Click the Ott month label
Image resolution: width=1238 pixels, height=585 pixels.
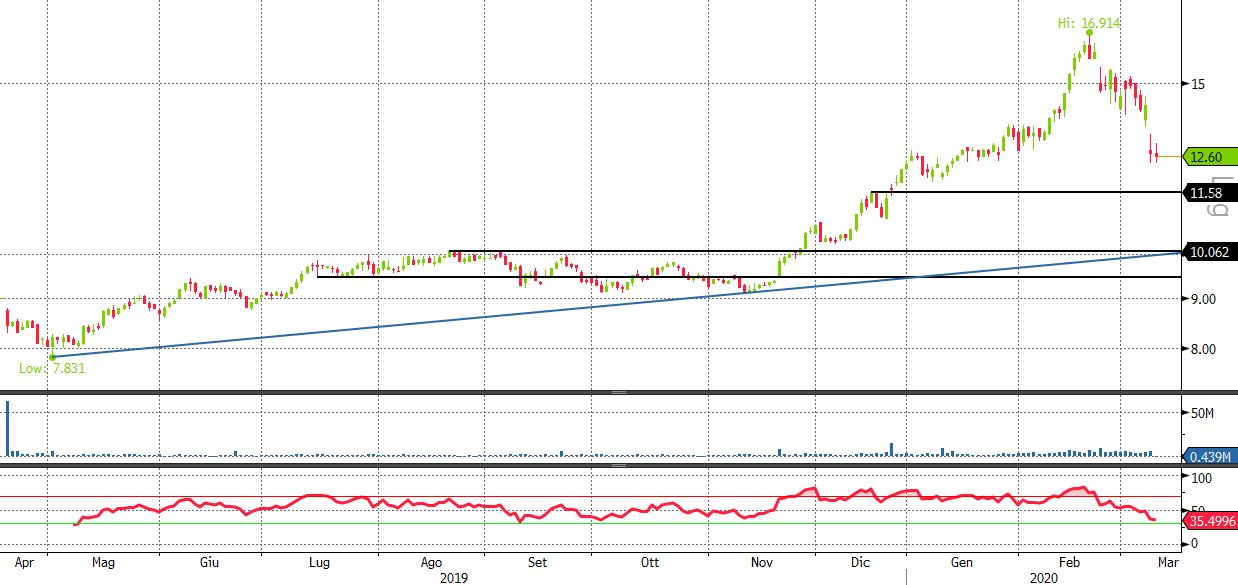(648, 562)
